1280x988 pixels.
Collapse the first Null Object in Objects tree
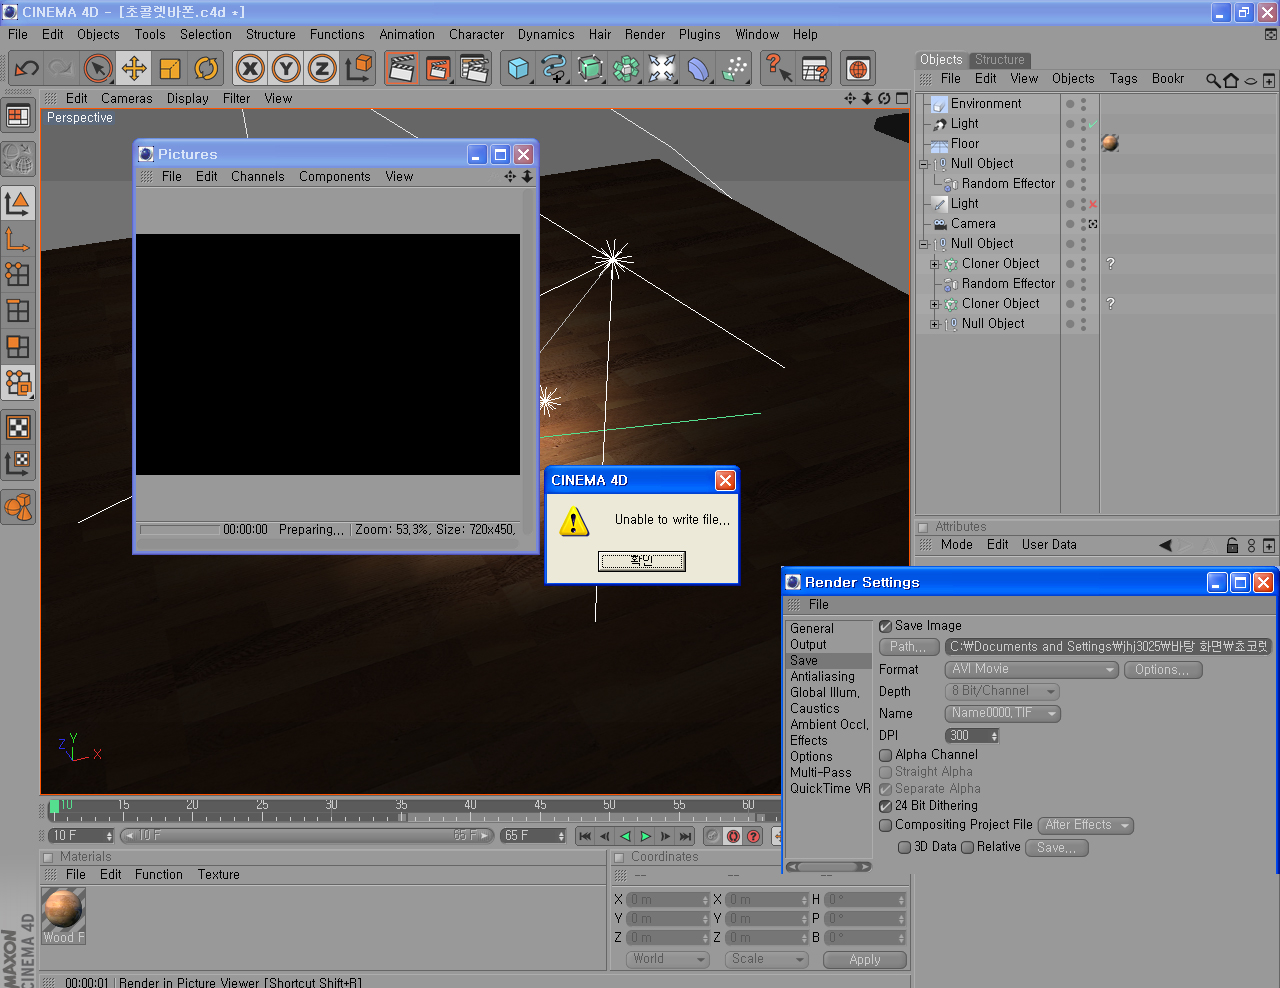pyautogui.click(x=924, y=164)
